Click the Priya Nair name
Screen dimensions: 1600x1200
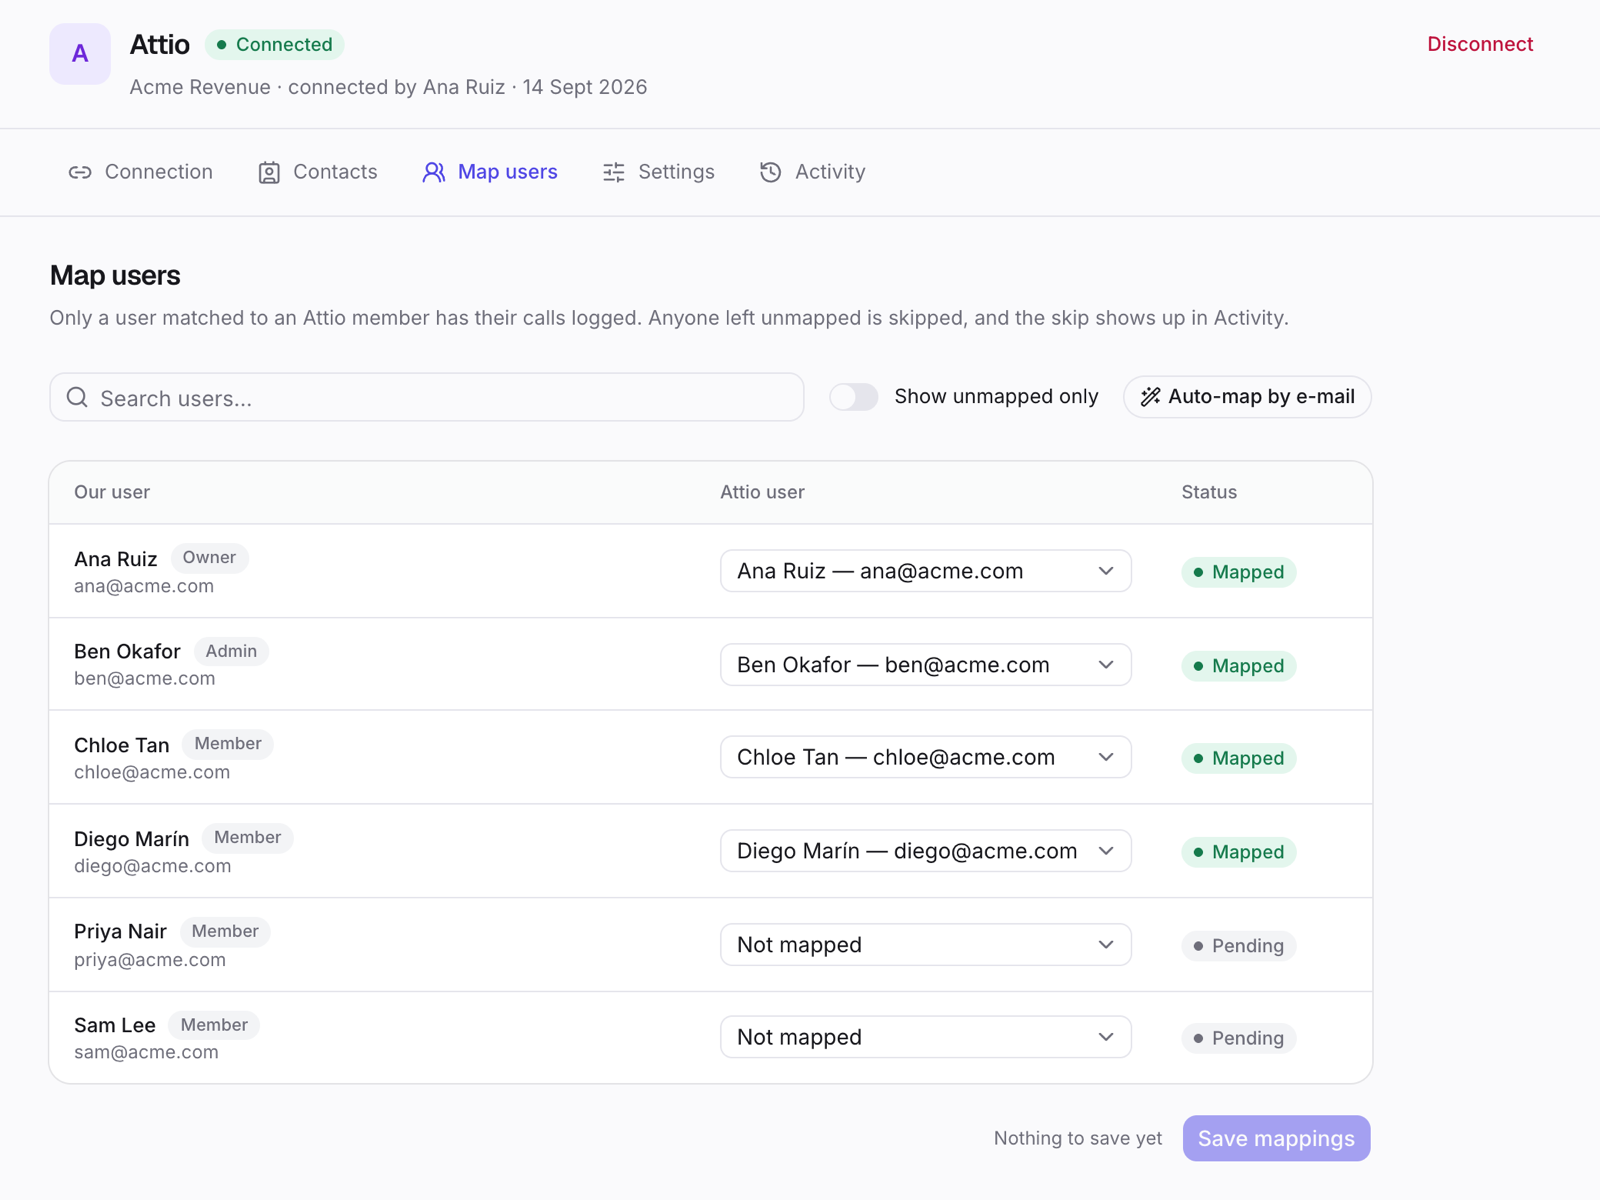coord(120,932)
